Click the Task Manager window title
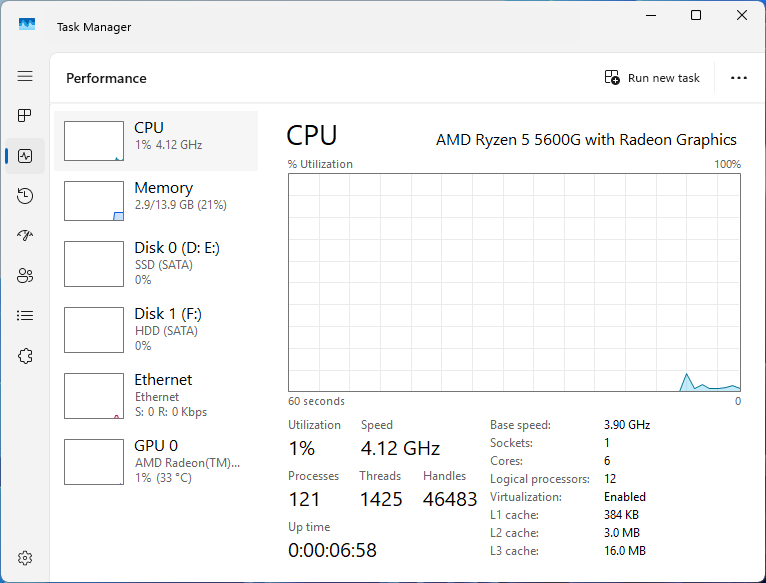The width and height of the screenshot is (766, 583). tap(94, 27)
